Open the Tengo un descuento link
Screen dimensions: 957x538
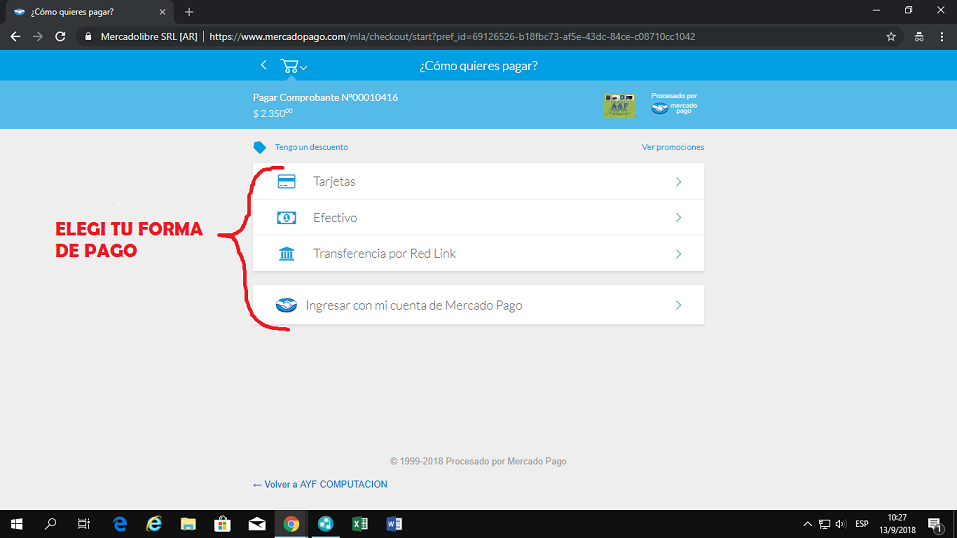pyautogui.click(x=311, y=147)
